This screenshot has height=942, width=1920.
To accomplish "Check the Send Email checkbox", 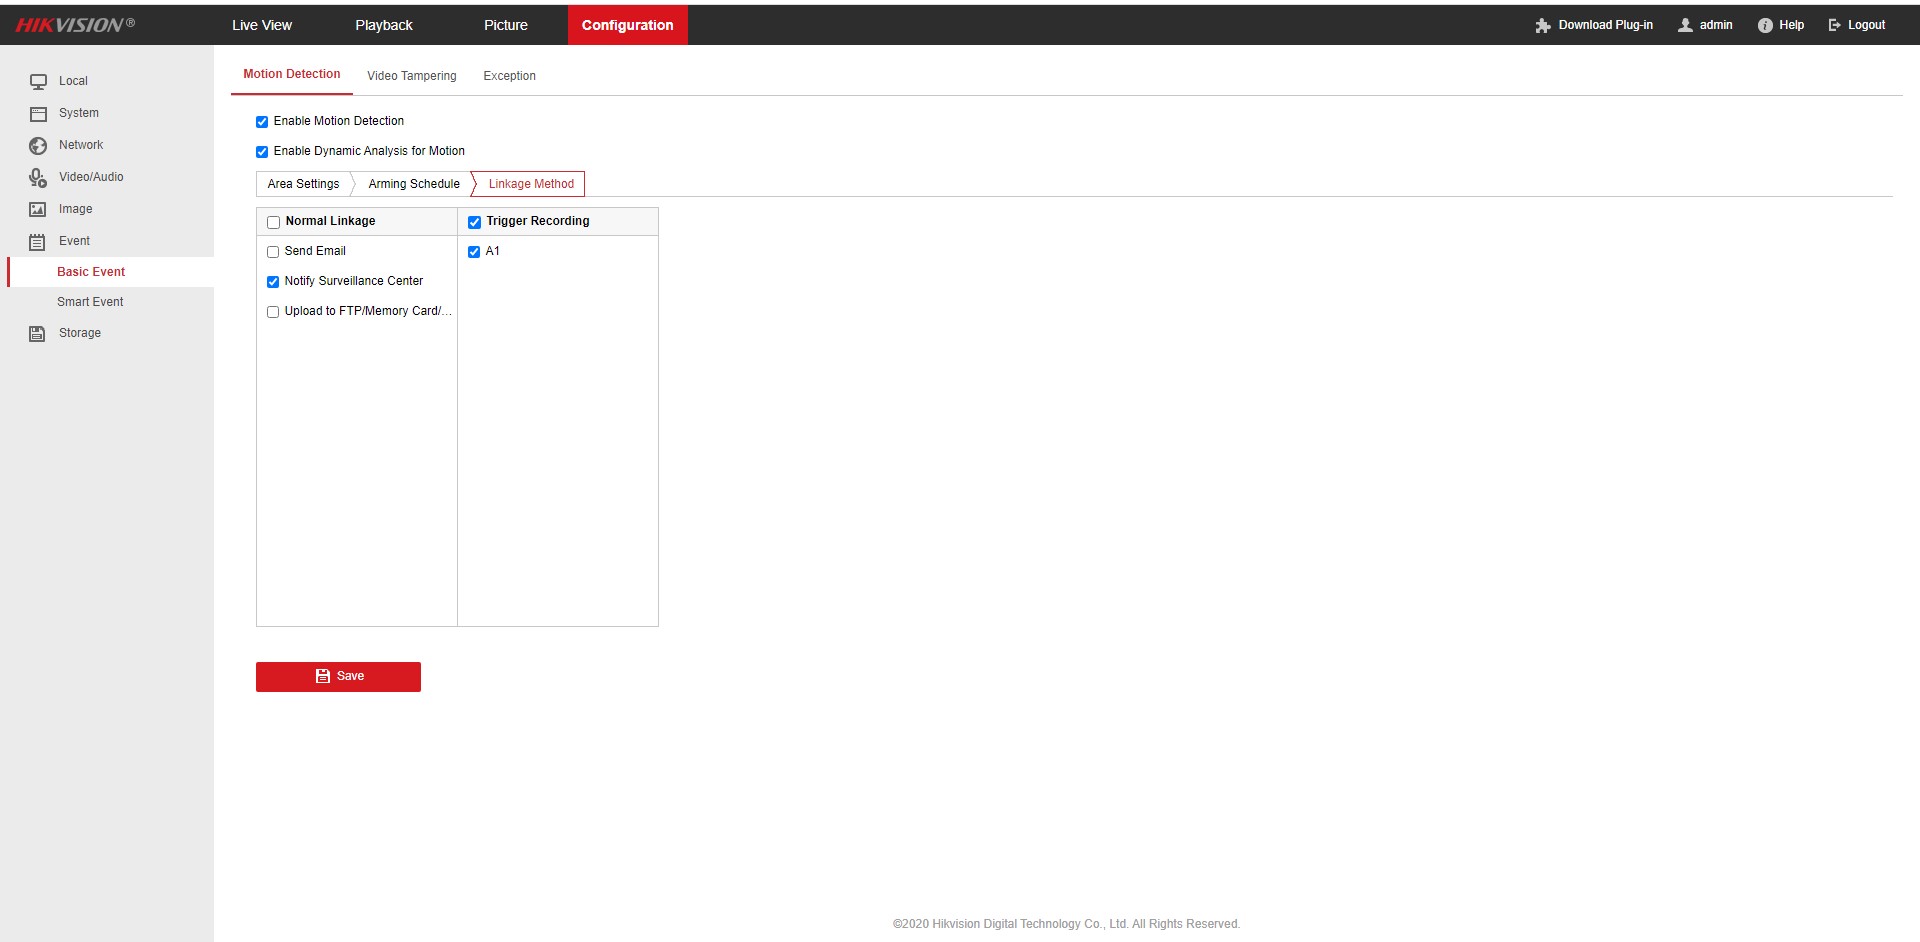I will (x=273, y=252).
